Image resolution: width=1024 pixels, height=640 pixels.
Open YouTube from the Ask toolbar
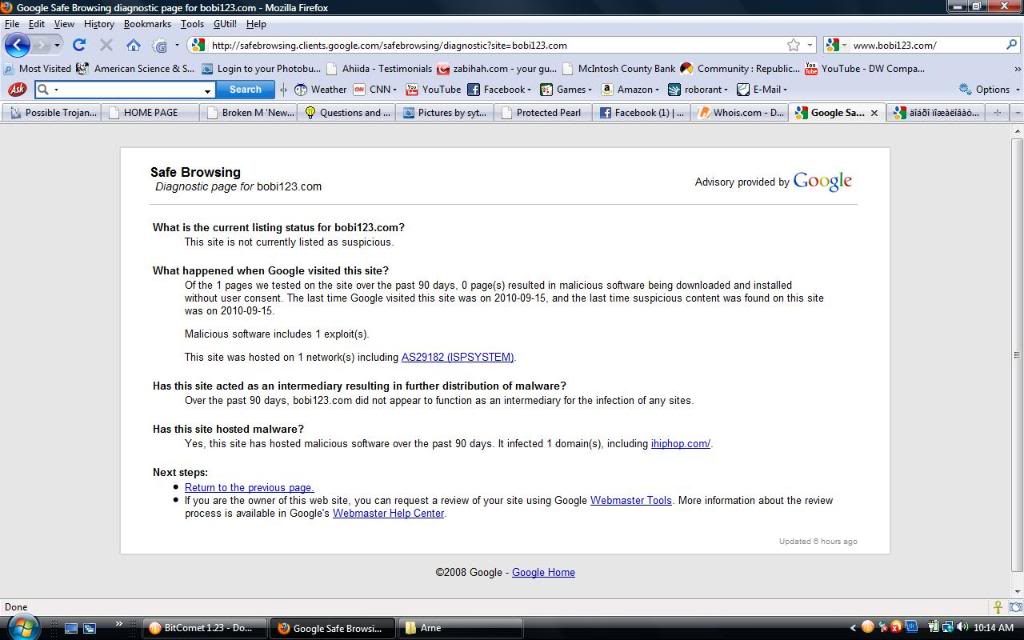[433, 89]
